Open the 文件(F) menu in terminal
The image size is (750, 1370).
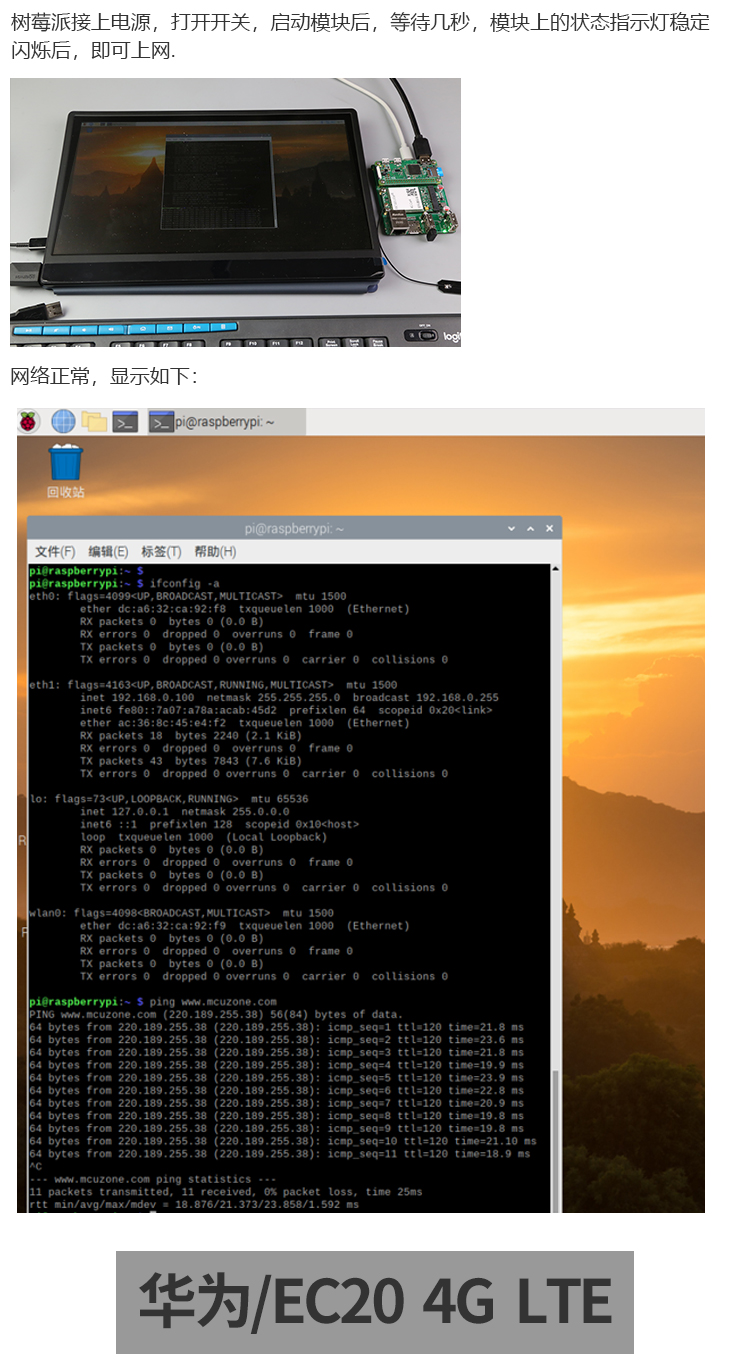[55, 552]
